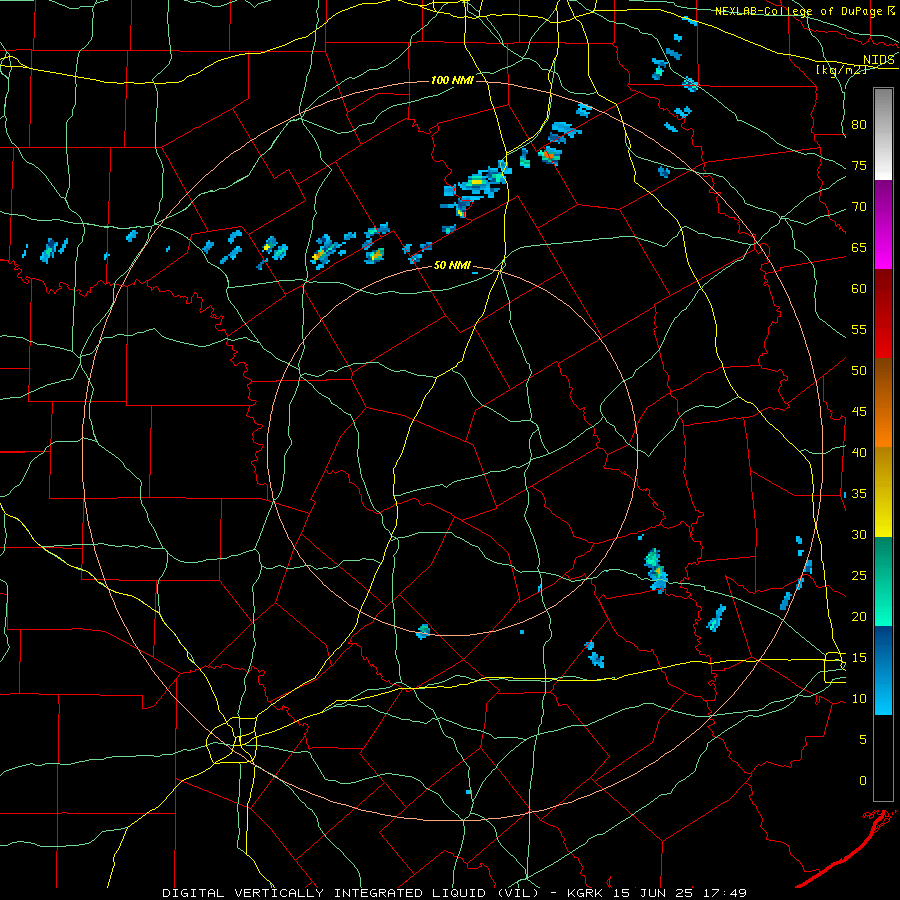
Task: Click the 17:49 timestamp in caption
Action: point(726,893)
